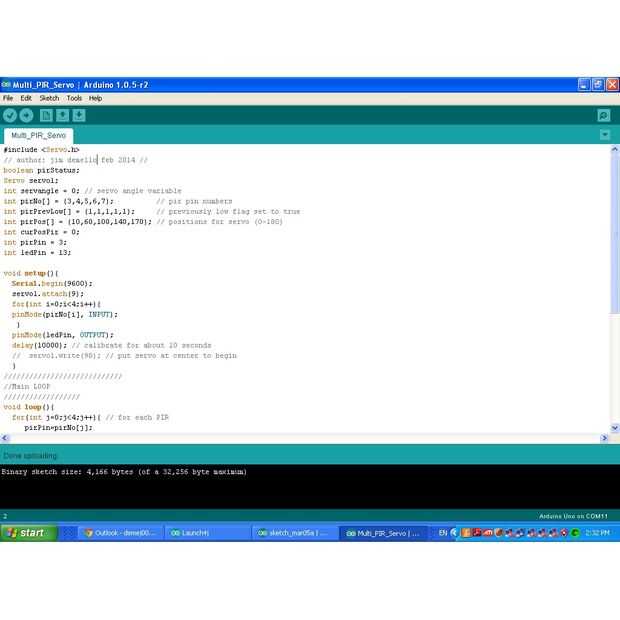Image resolution: width=620 pixels, height=620 pixels.
Task: Switch to LaunchH taskbar button
Action: click(207, 533)
